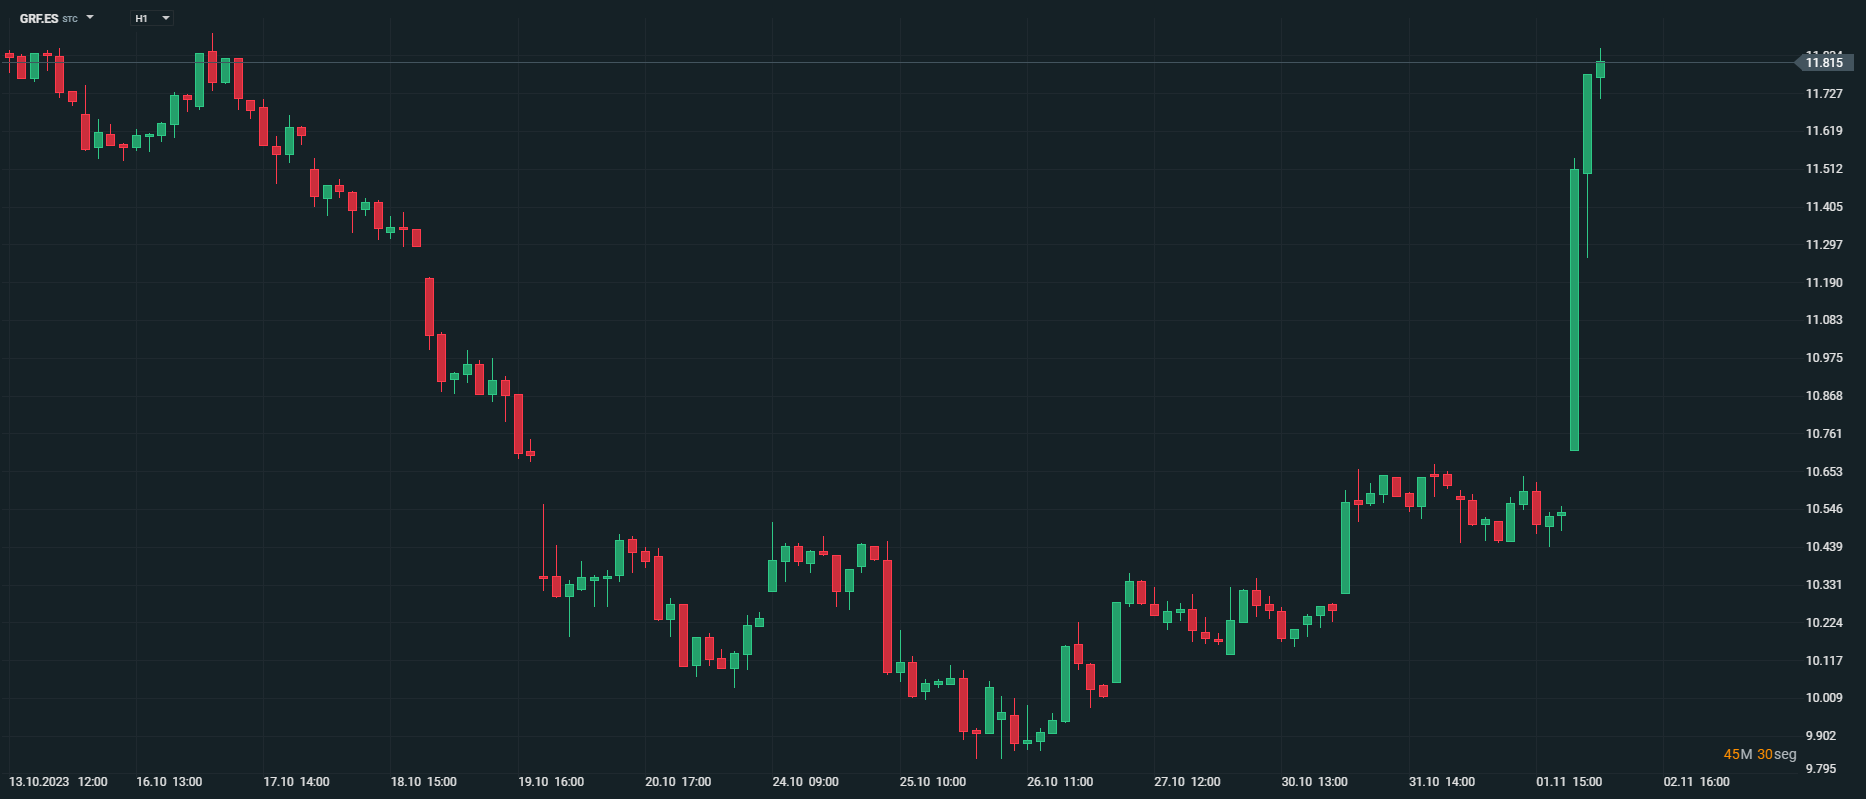
Task: Click the 01.11 15:00 time label
Action: [1569, 782]
